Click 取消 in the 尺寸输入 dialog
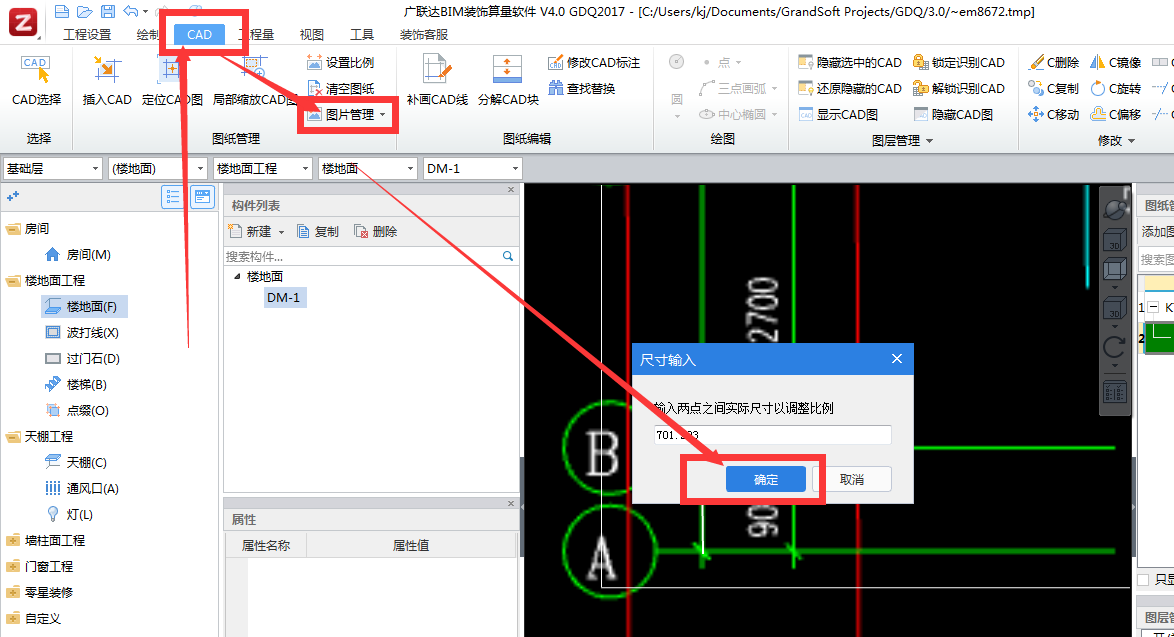Viewport: 1174px width, 637px height. (852, 479)
